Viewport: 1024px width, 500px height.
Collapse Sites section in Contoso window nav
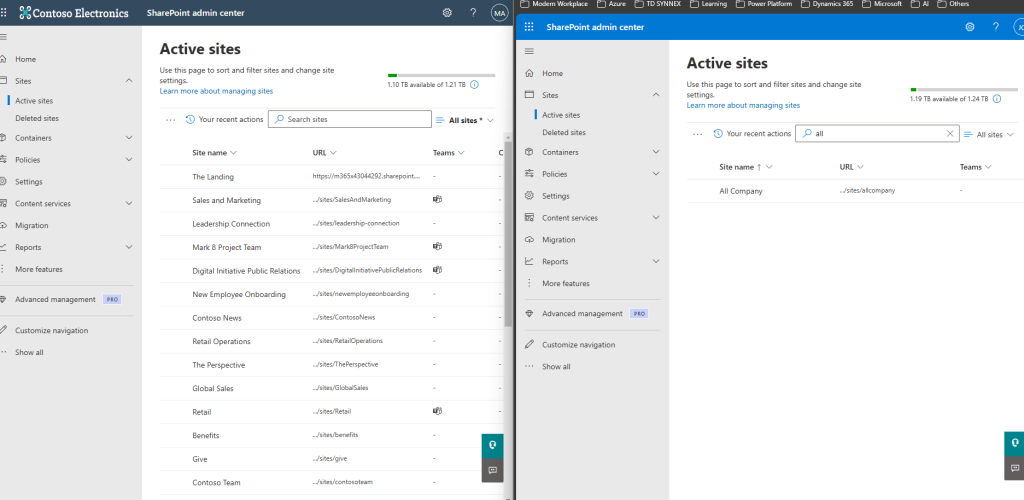point(129,80)
